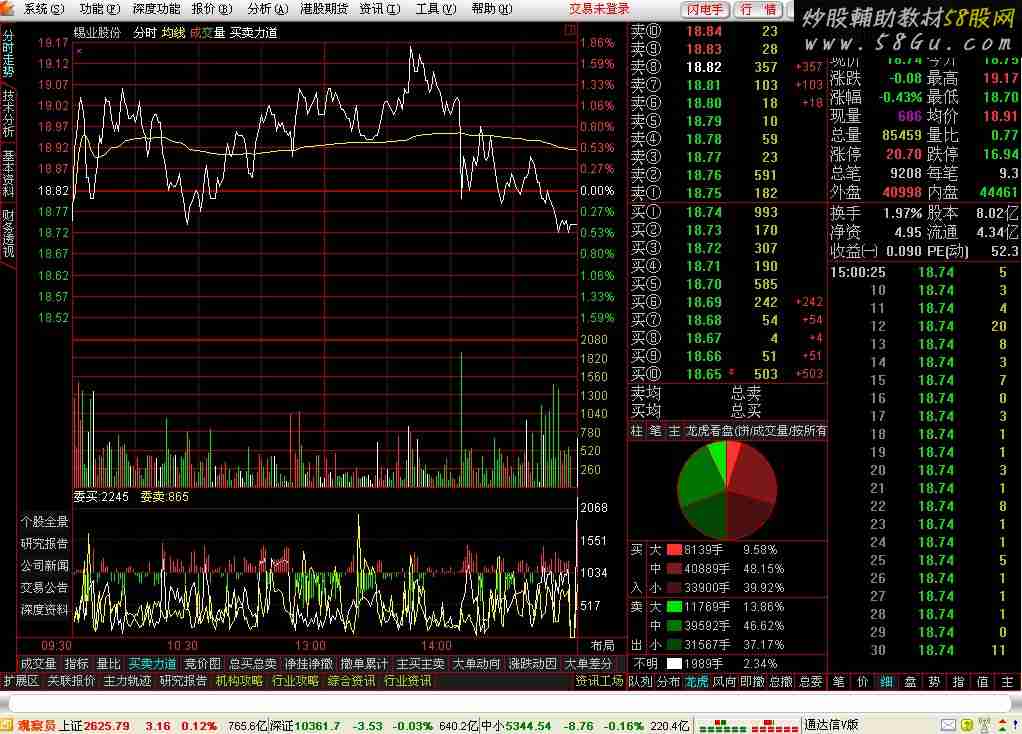
Task: Open 研究报告 in the left info list
Action: 44,544
